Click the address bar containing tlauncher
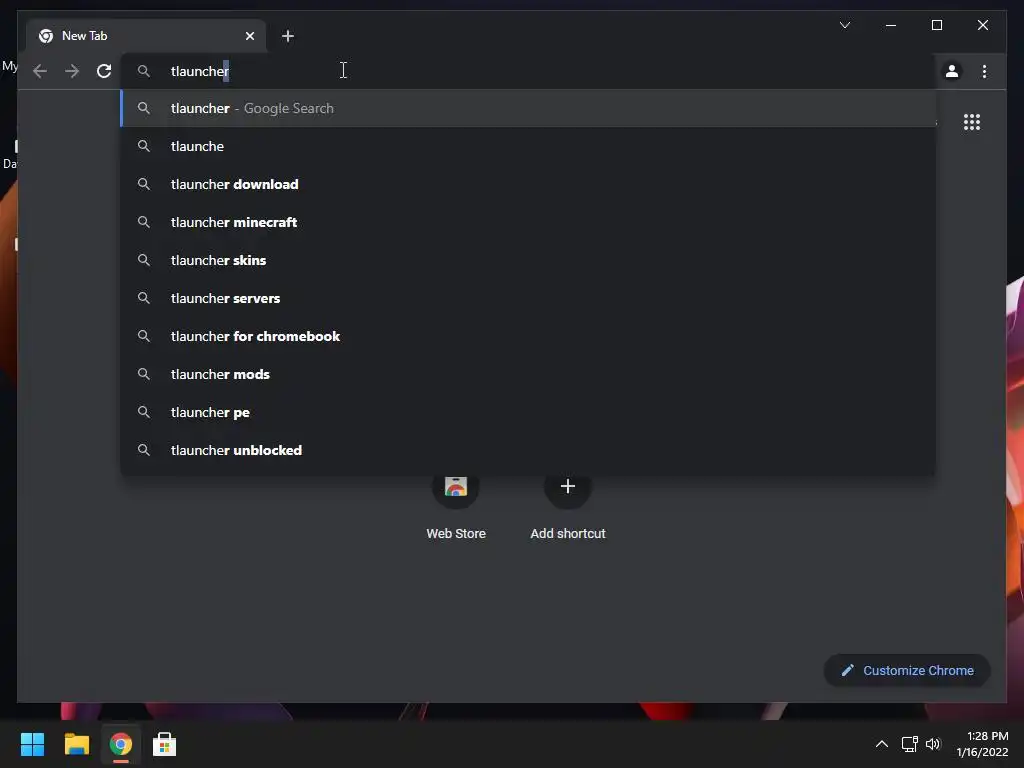Screen dimensions: 1024x768 click(528, 71)
